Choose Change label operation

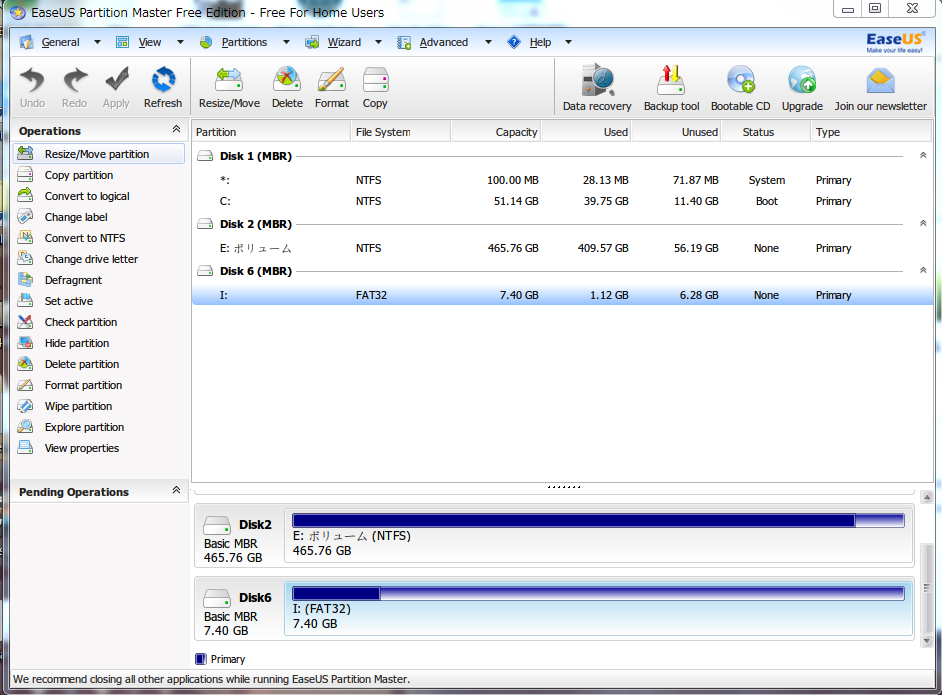pos(76,217)
